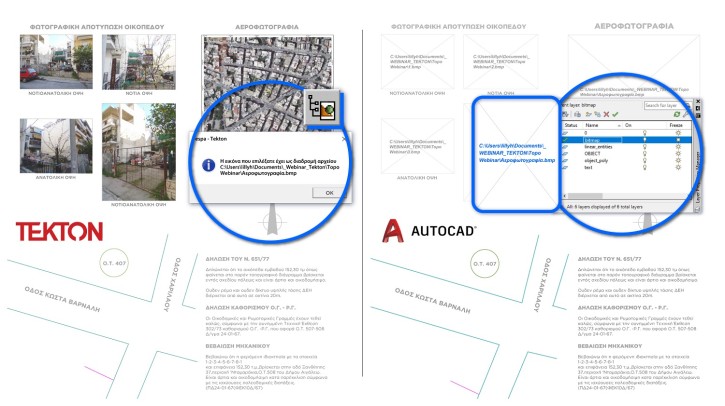
Task: Click the On column header
Action: tap(628, 125)
